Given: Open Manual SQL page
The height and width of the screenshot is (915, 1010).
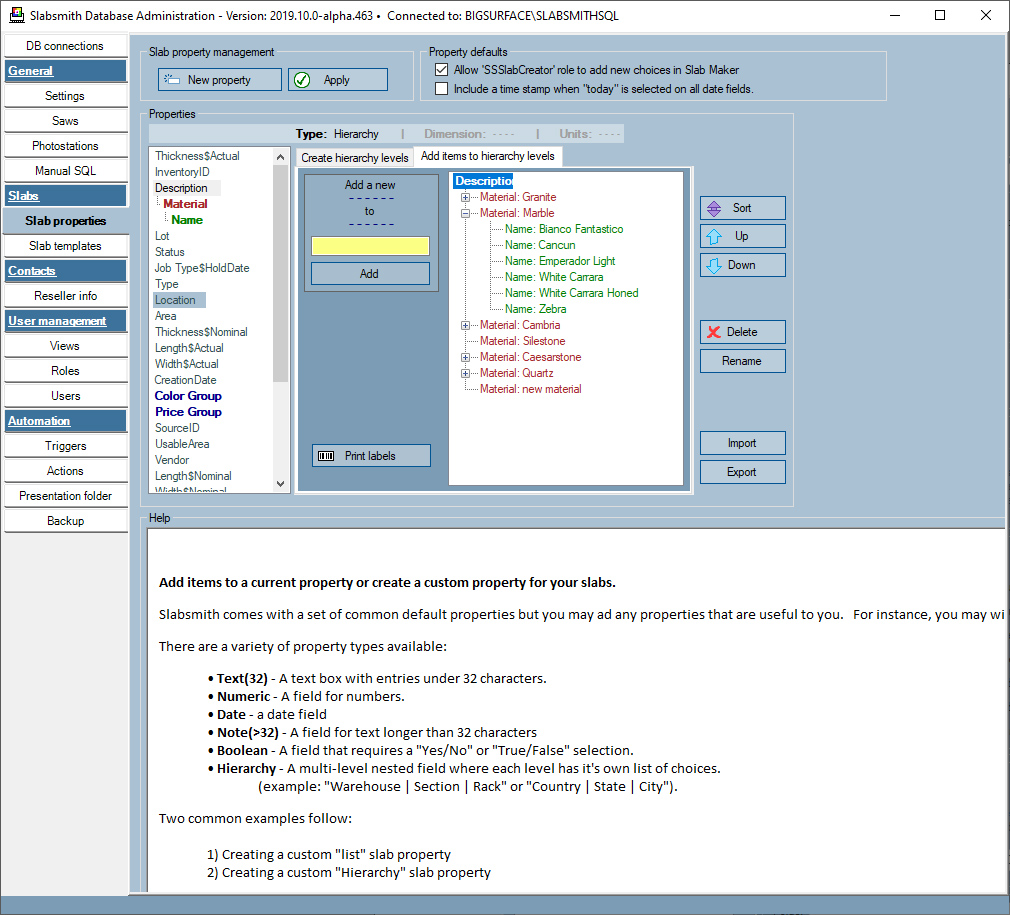Looking at the screenshot, I should [65, 171].
